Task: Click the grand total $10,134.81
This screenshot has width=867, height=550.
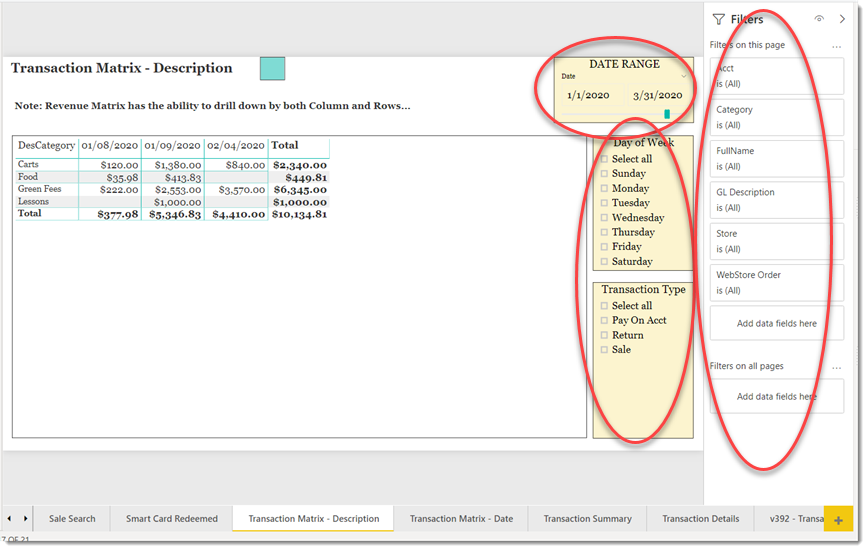Action: 299,214
